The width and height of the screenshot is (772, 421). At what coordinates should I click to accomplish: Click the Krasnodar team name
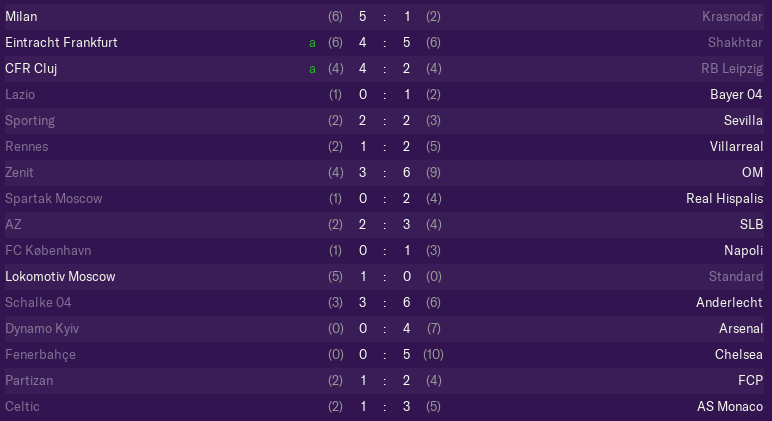[x=732, y=17]
